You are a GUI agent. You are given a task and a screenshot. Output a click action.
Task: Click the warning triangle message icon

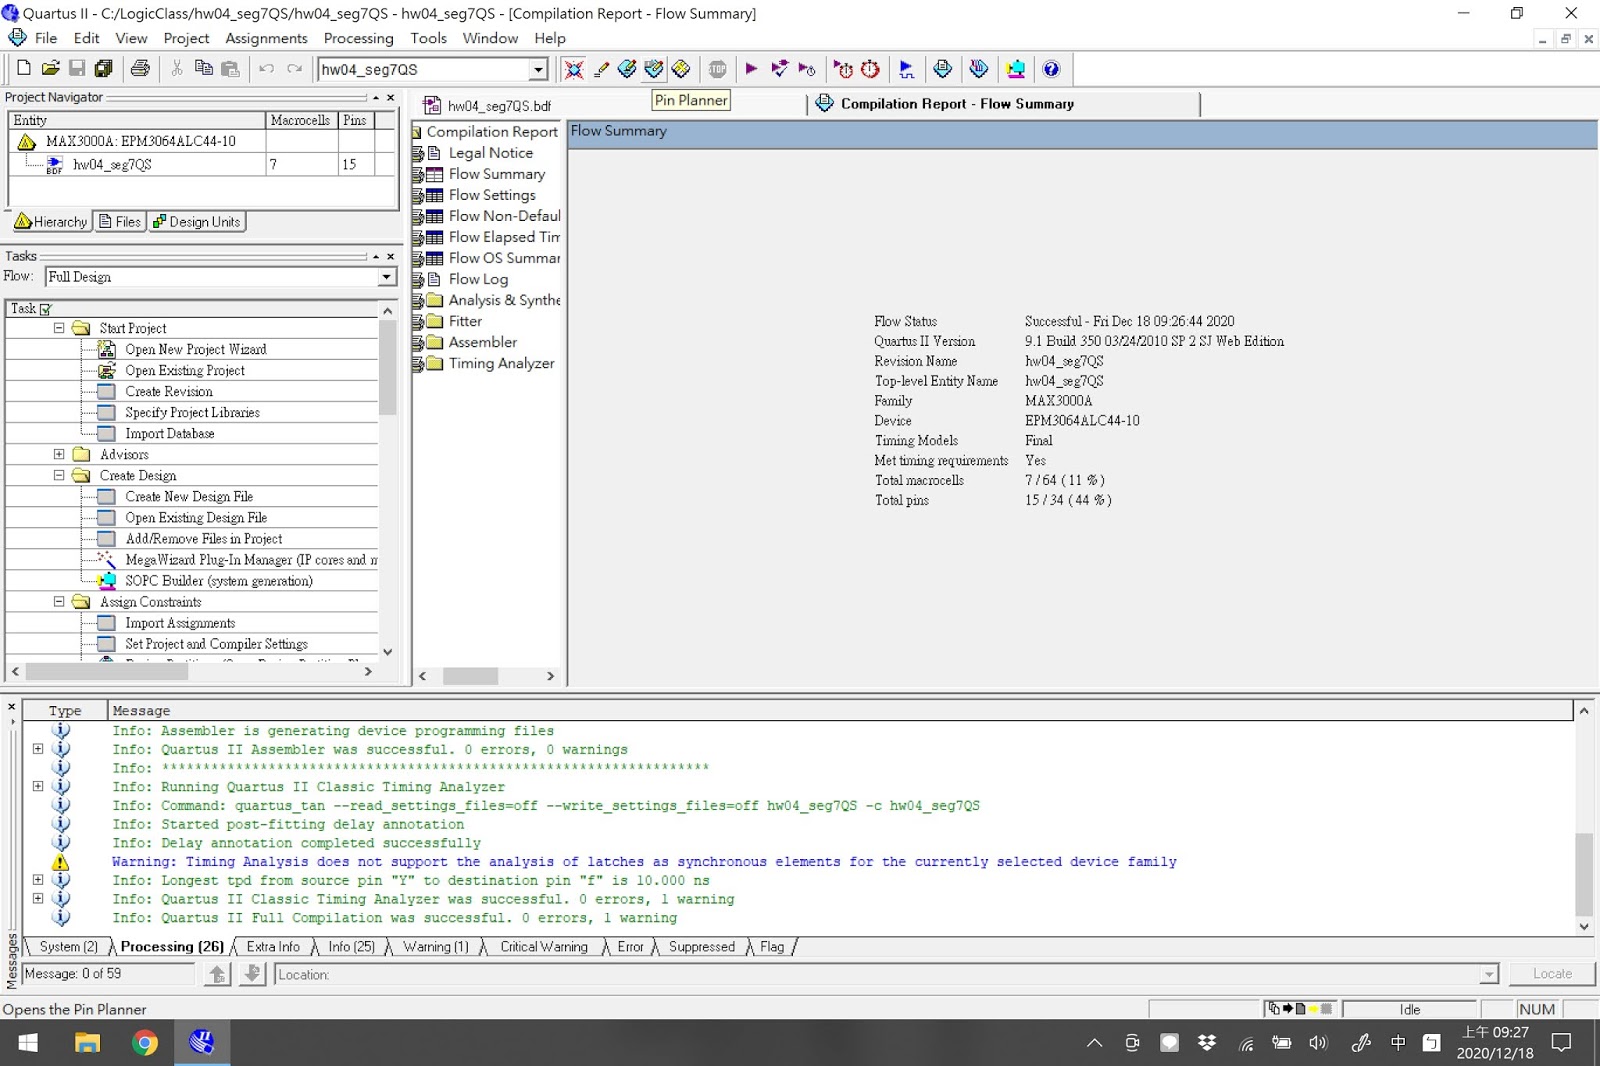(x=61, y=862)
